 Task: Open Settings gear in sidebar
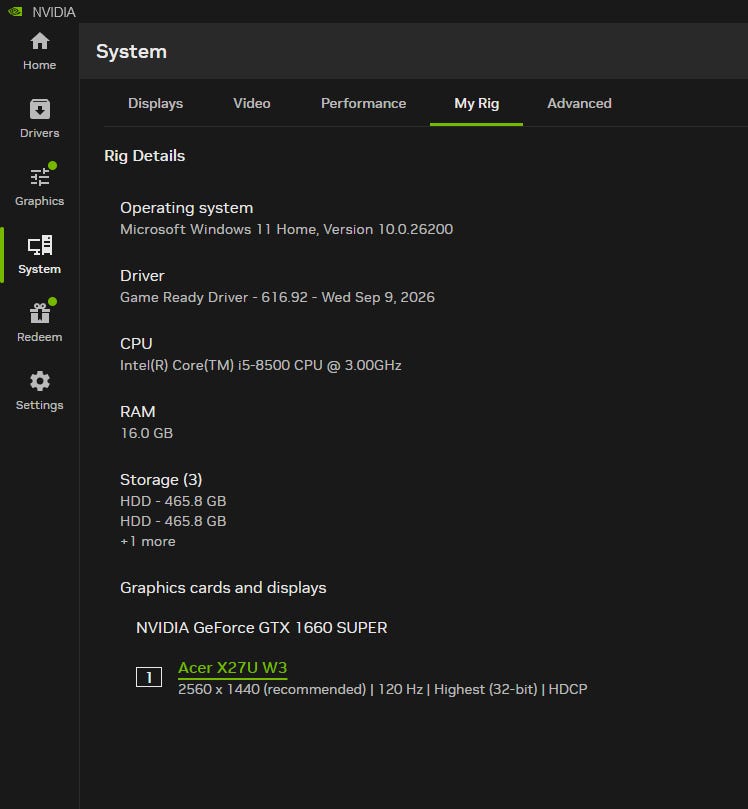coord(39,391)
